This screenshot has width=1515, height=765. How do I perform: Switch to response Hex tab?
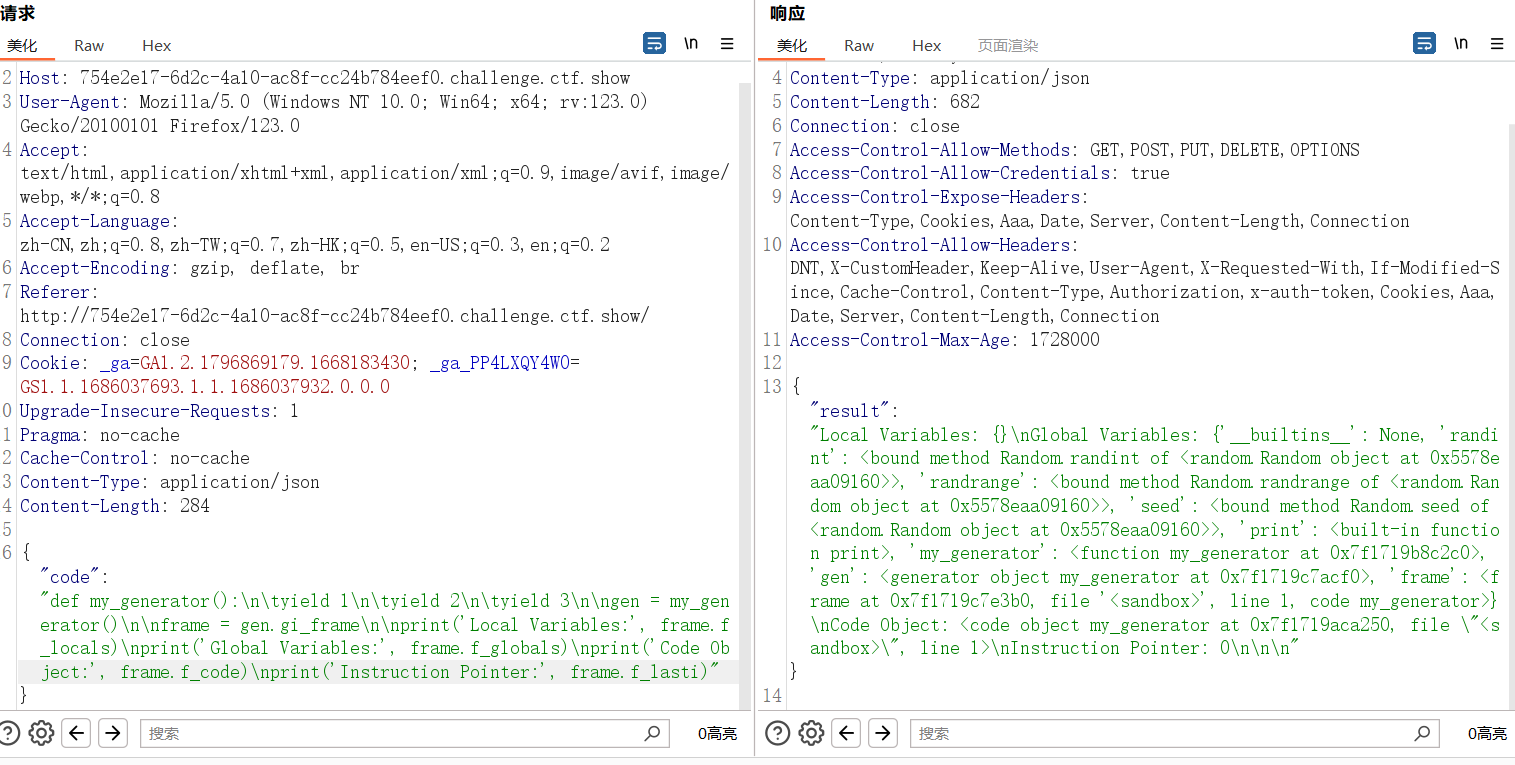pyautogui.click(x=927, y=45)
